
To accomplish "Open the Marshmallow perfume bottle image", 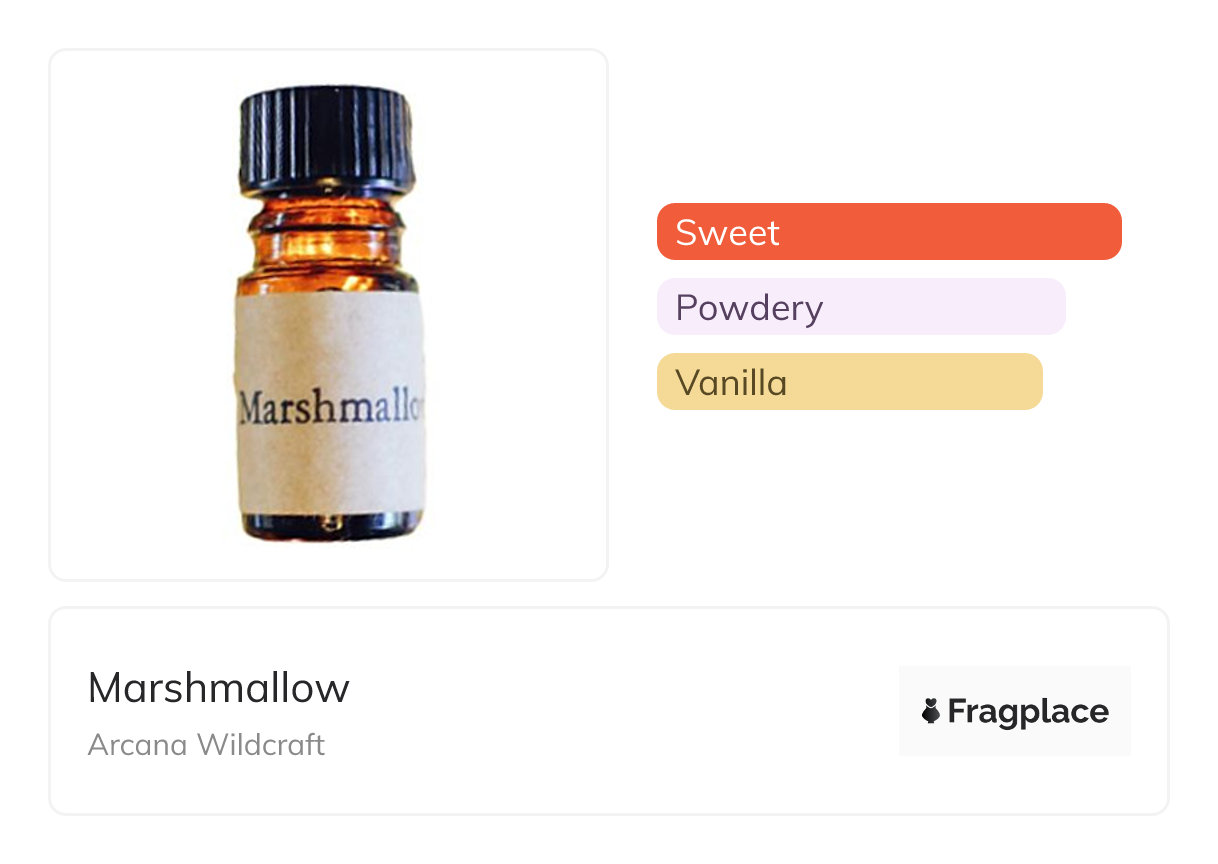I will (x=330, y=315).
